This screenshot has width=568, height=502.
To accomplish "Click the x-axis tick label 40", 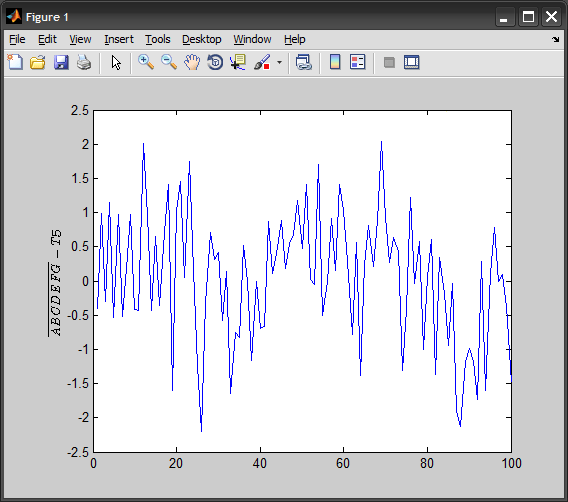I will (260, 463).
